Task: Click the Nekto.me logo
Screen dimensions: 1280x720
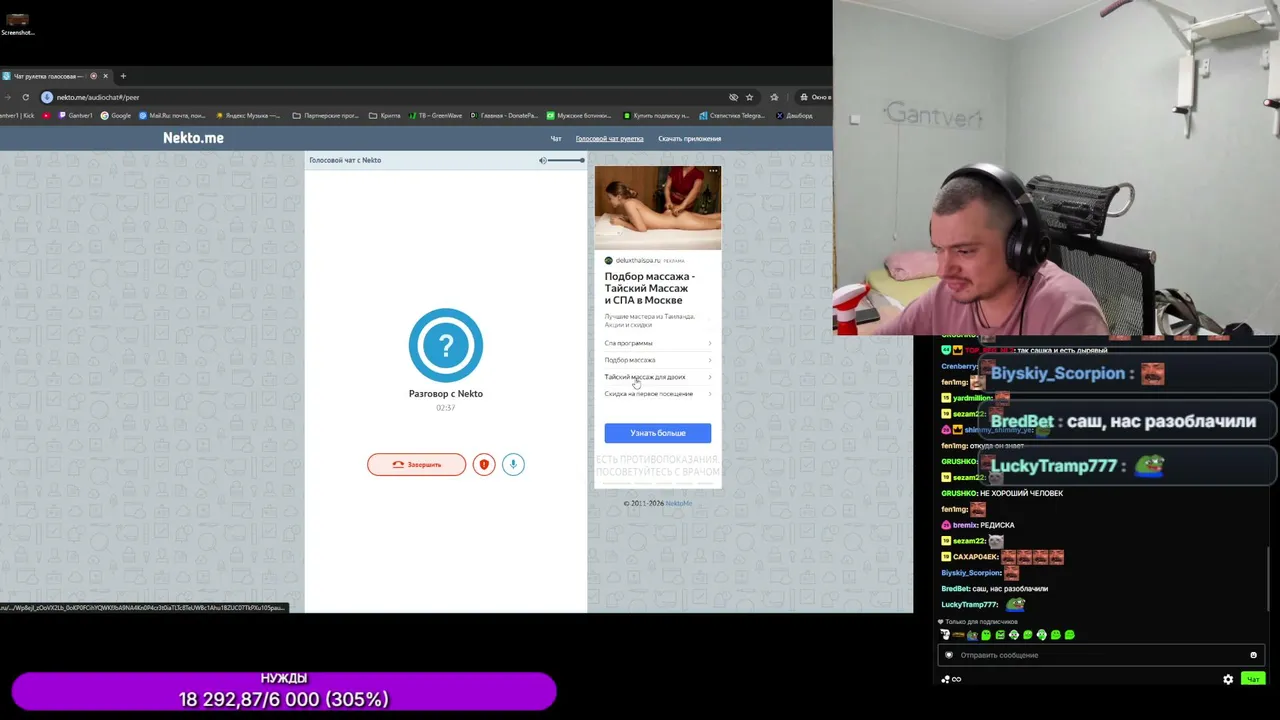Action: [193, 138]
